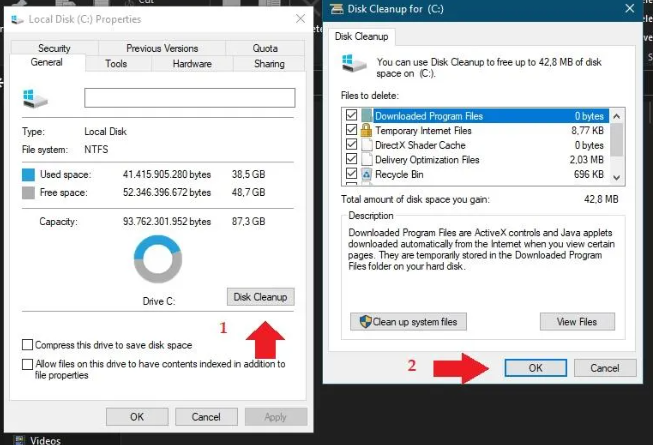Viewport: 653px width, 445px height.
Task: Click the drive icon in Disk Cleanup header
Action: click(x=354, y=63)
